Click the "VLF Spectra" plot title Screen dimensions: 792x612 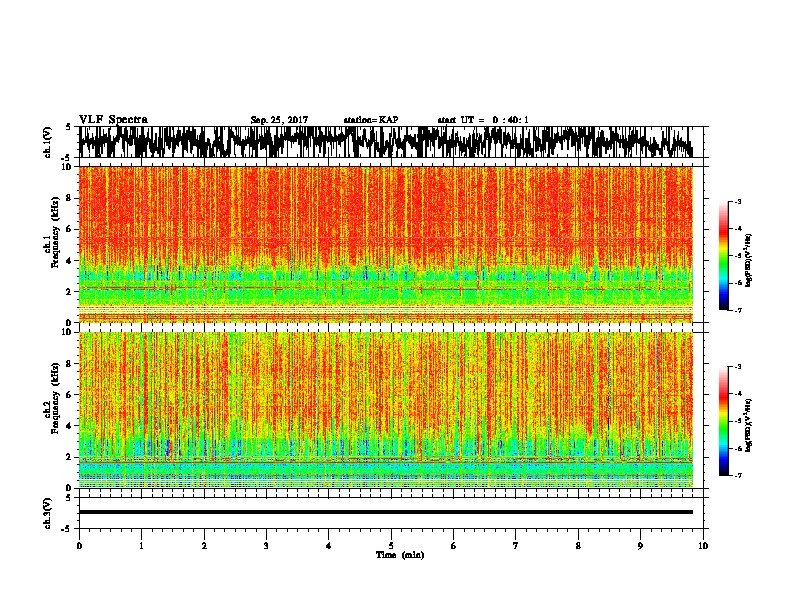[x=113, y=120]
